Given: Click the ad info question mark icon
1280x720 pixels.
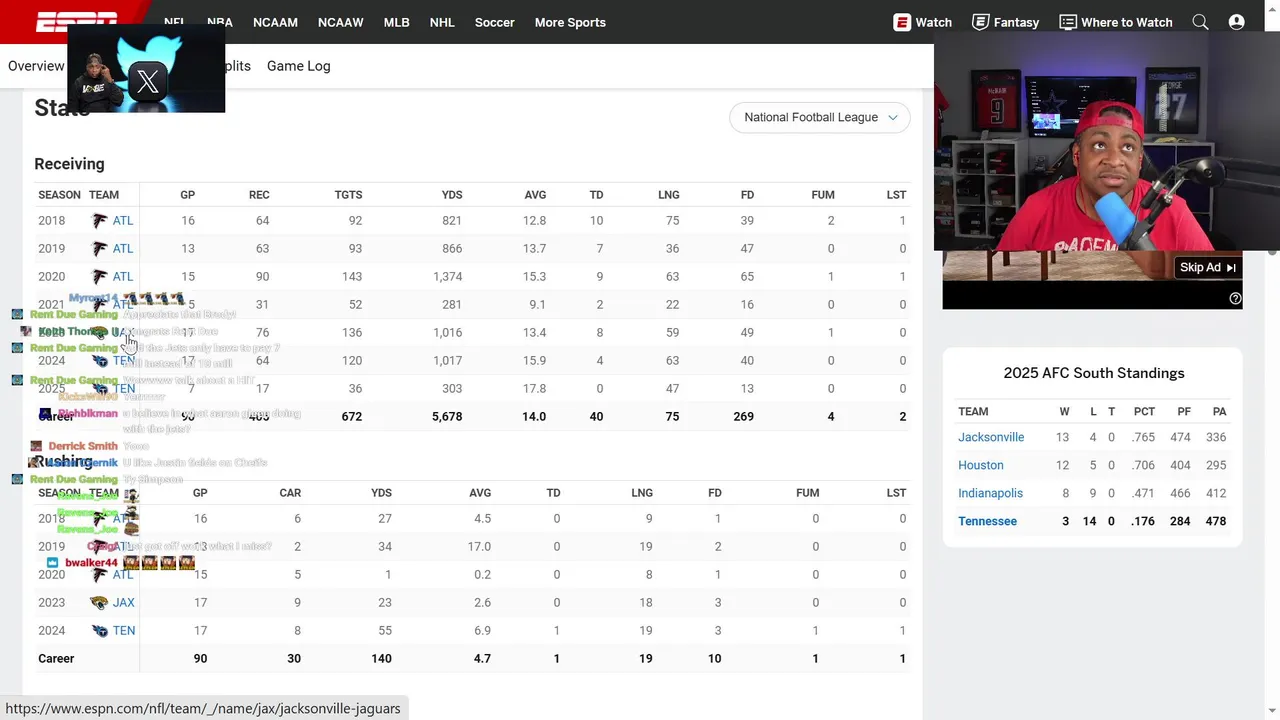Looking at the screenshot, I should click(1235, 298).
